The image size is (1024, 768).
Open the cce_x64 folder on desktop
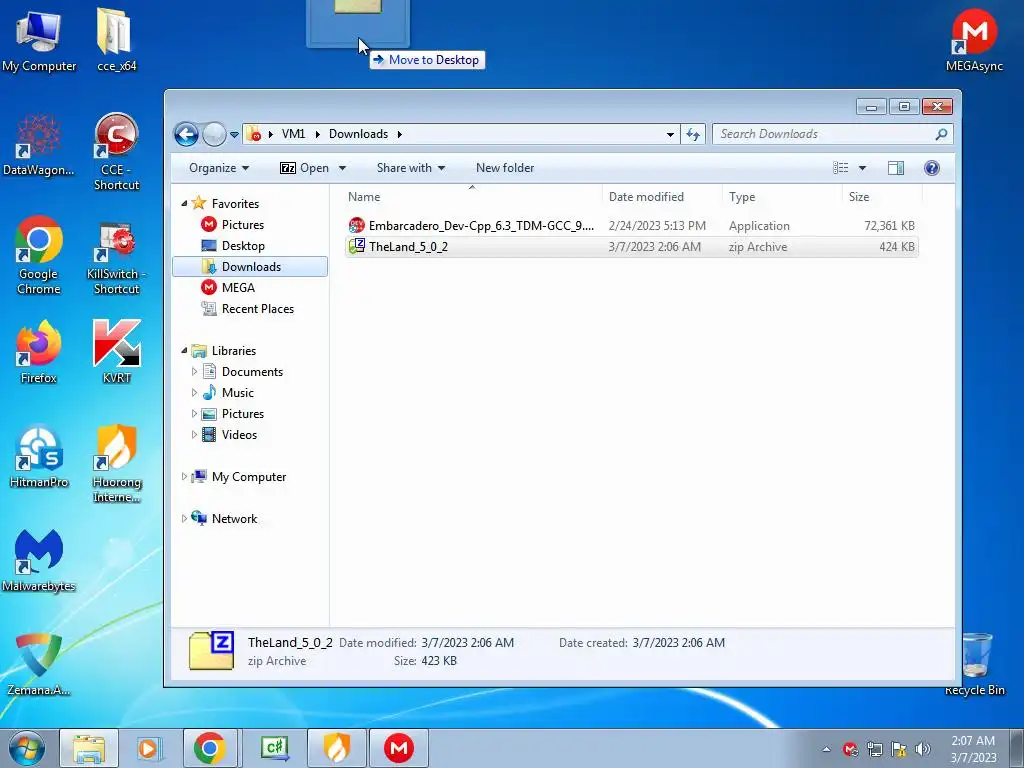coord(116,39)
